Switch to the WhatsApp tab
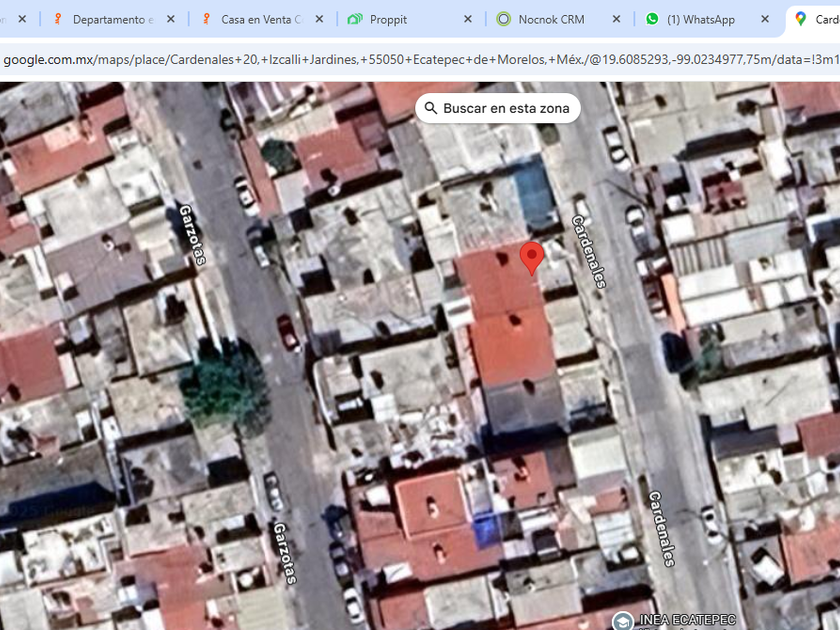 tap(708, 19)
